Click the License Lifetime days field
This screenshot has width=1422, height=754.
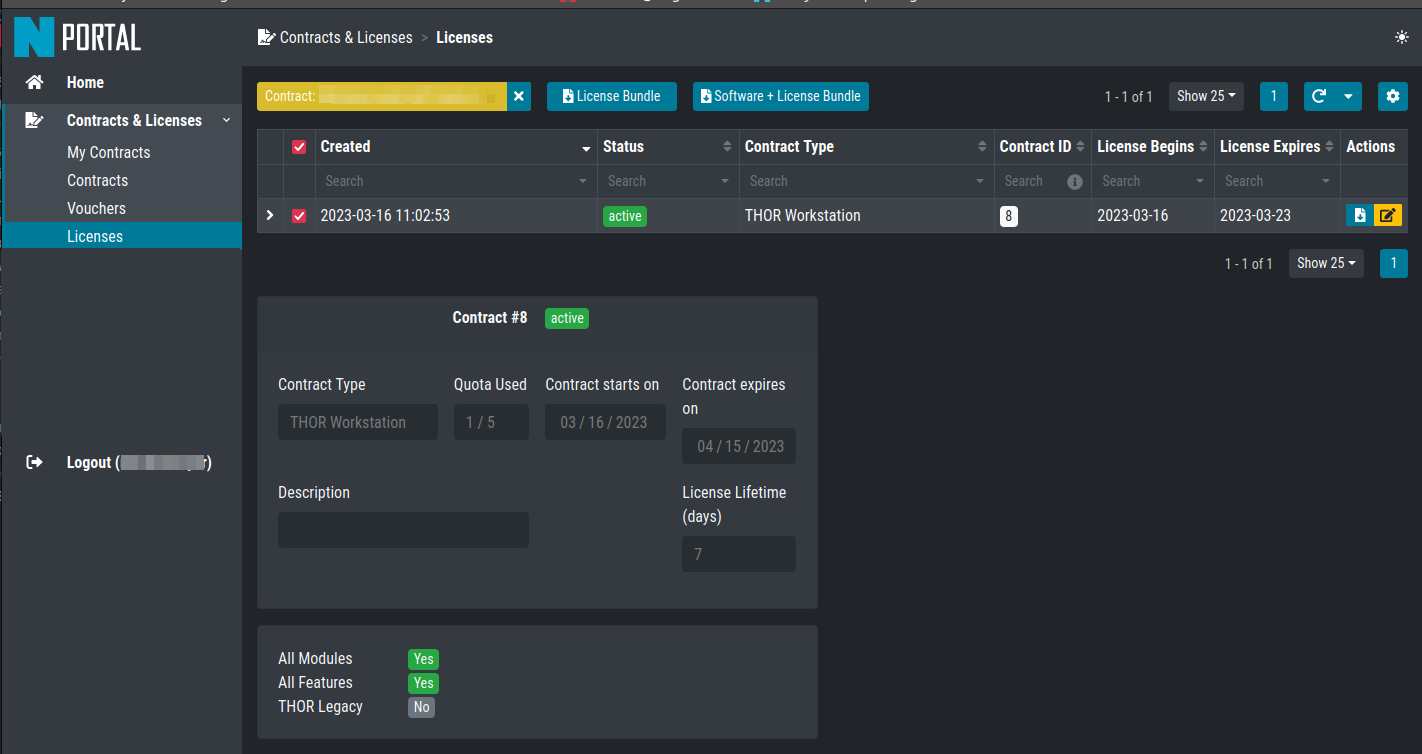click(x=739, y=554)
